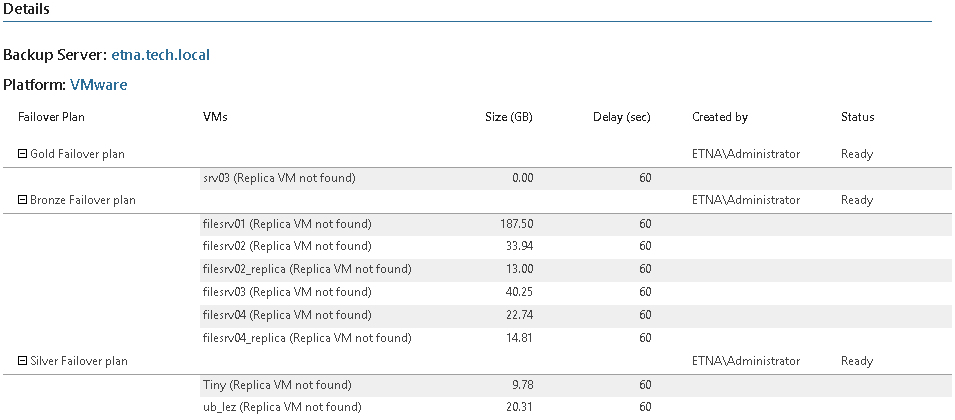
Task: Click the Delay (sec) column header
Action: [x=622, y=117]
